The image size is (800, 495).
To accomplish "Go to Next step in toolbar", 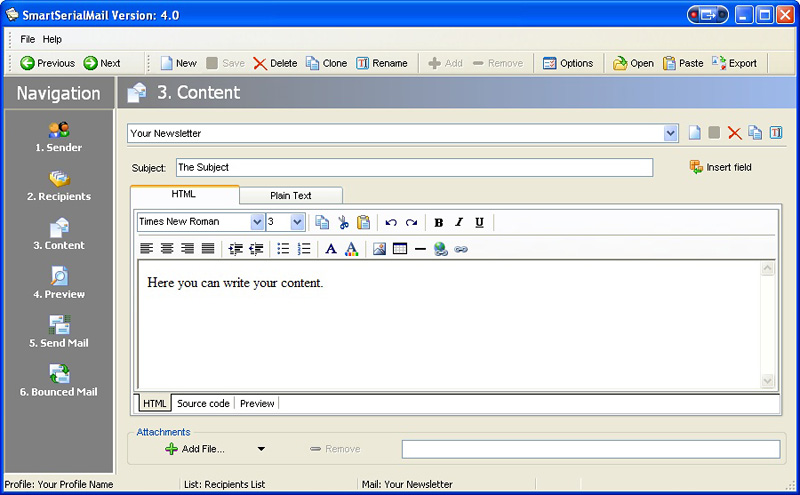I will click(102, 63).
